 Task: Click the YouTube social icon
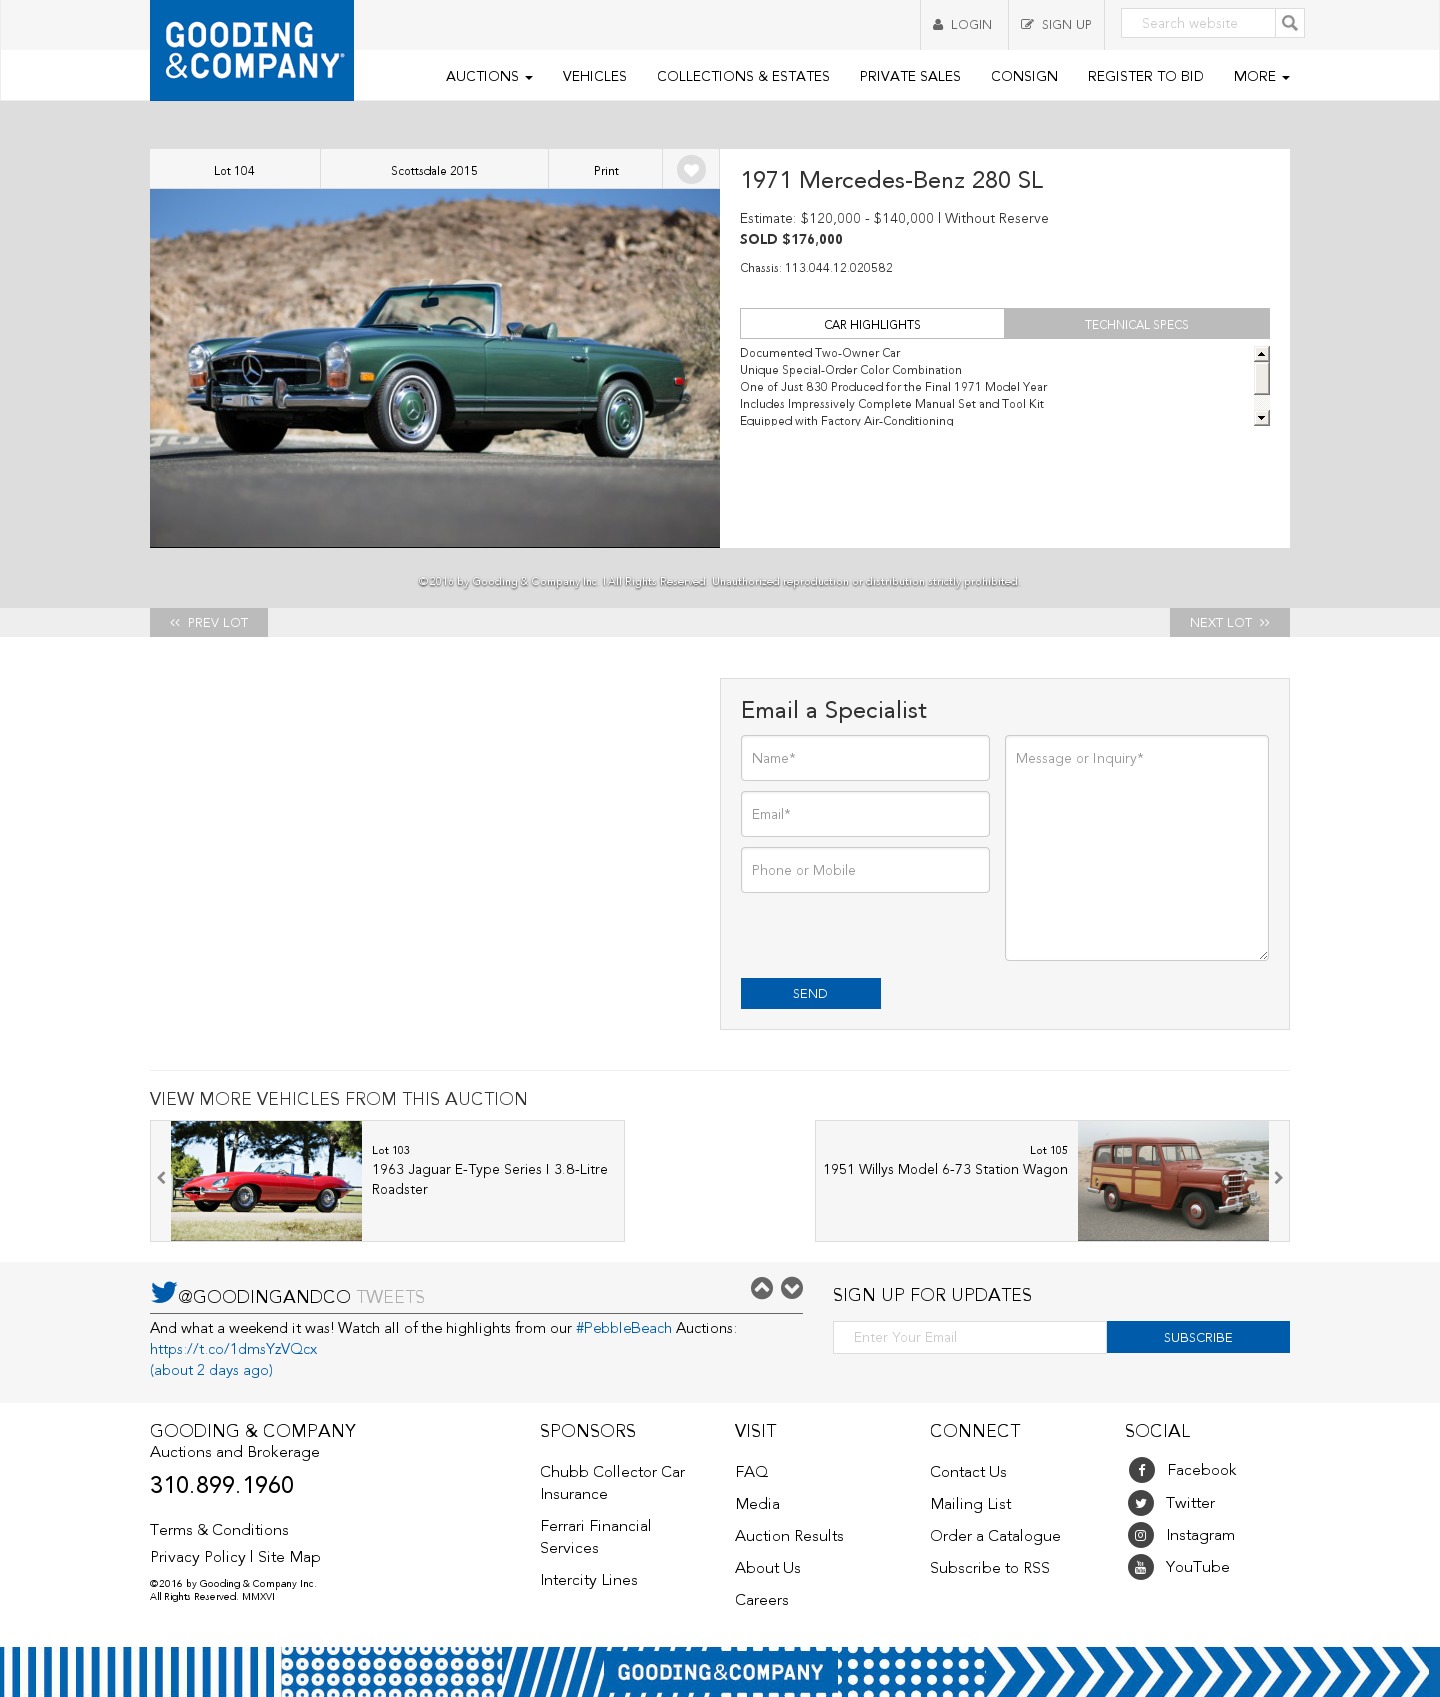pos(1141,1567)
